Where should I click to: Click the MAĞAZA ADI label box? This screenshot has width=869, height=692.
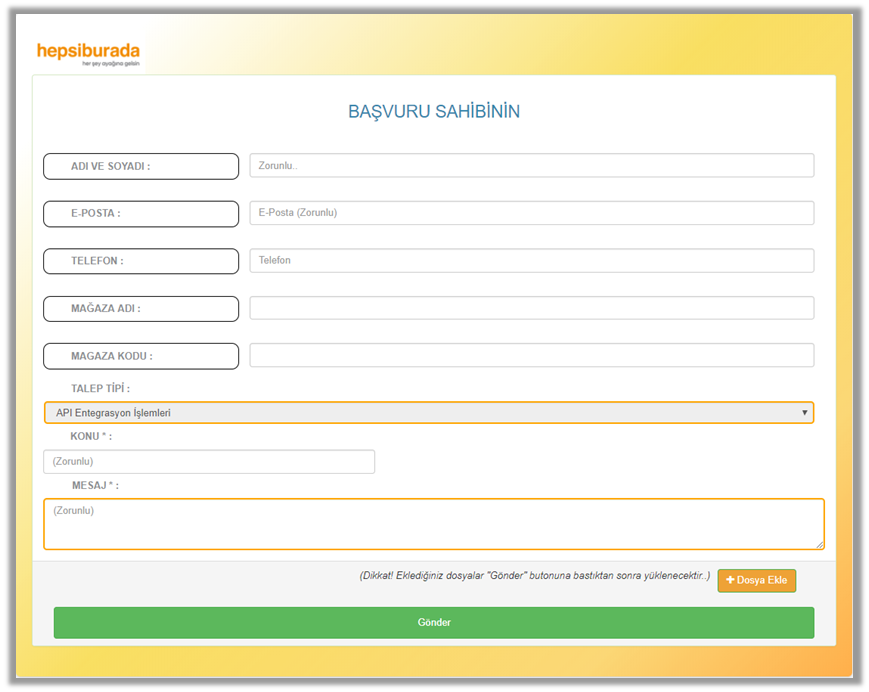click(x=141, y=309)
